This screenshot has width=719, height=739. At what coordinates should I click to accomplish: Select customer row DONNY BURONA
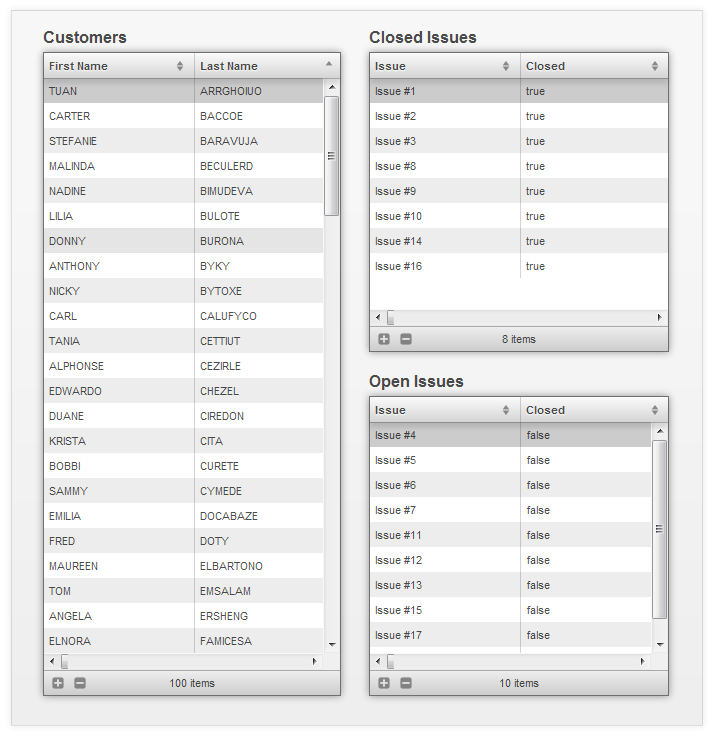184,241
